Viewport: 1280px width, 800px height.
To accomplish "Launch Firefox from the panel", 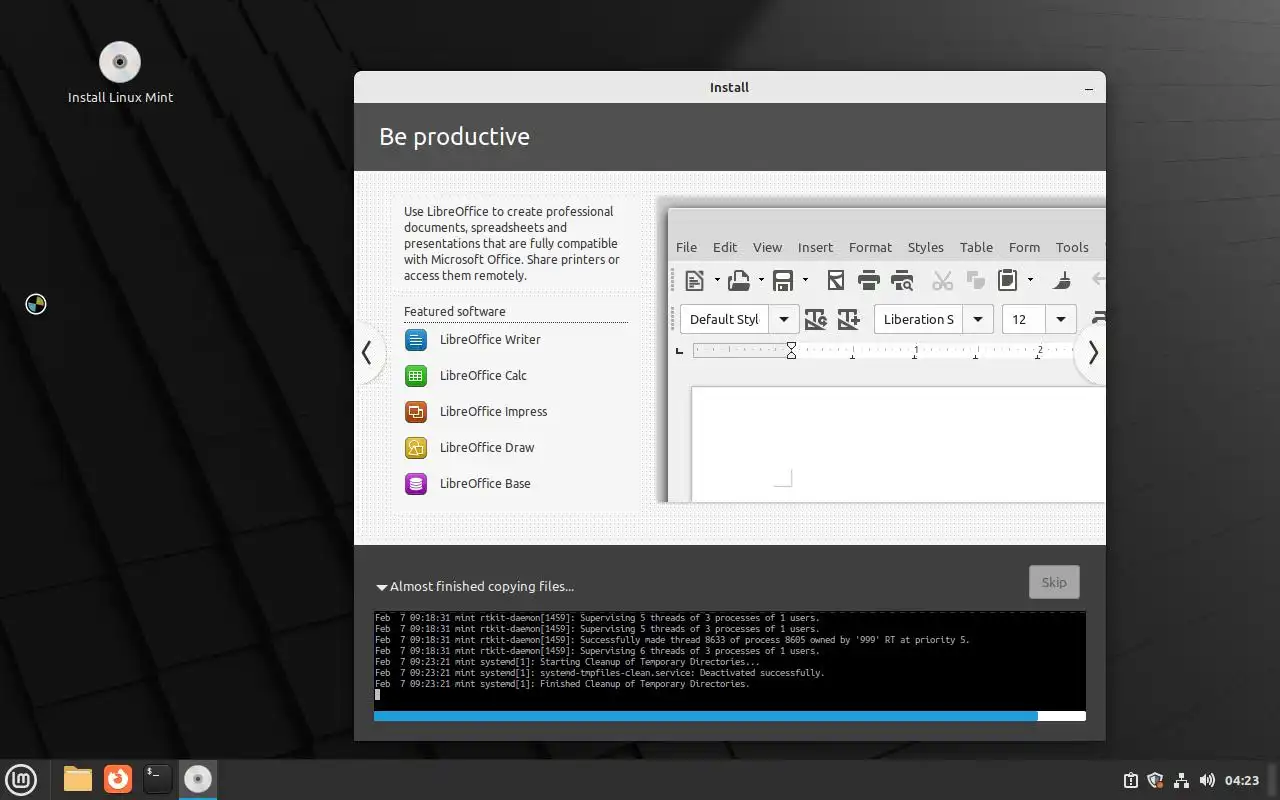I will 118,778.
